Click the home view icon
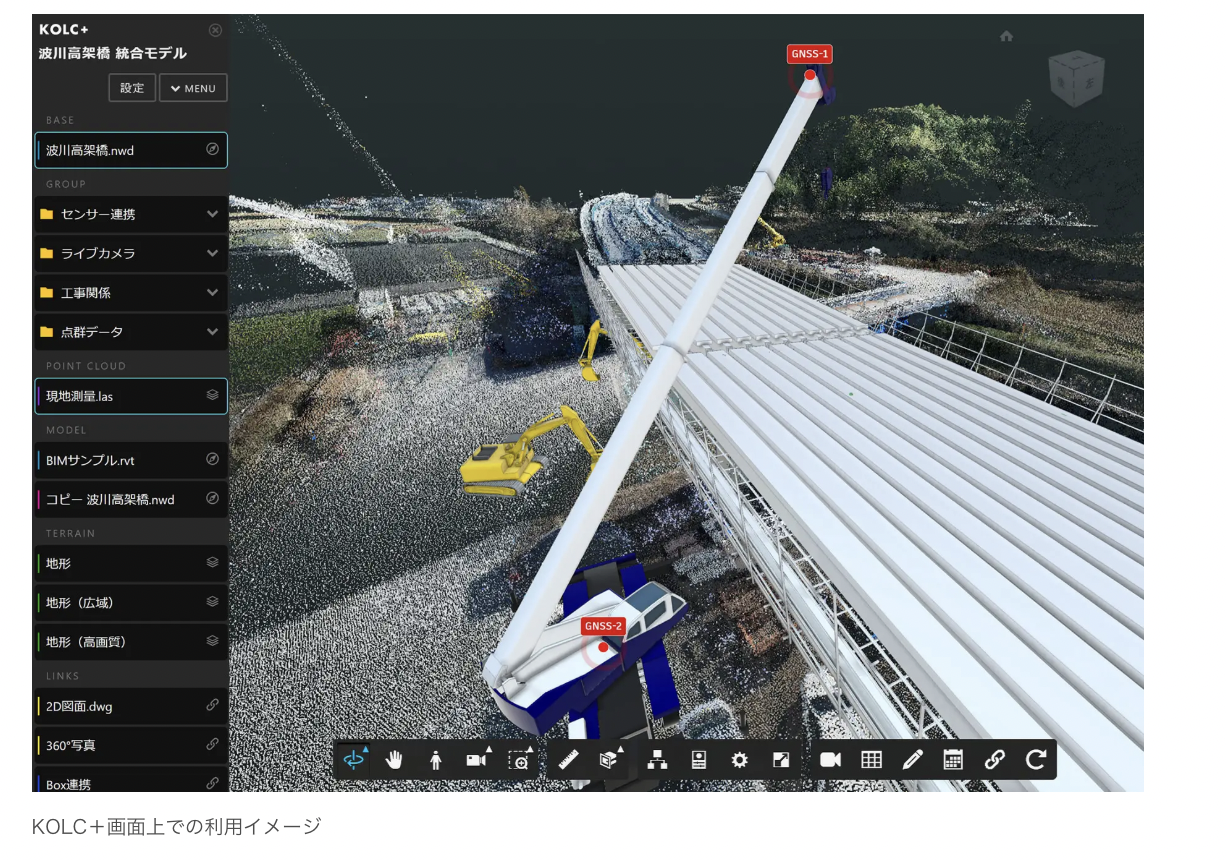This screenshot has height=860, width=1226. tap(1006, 36)
